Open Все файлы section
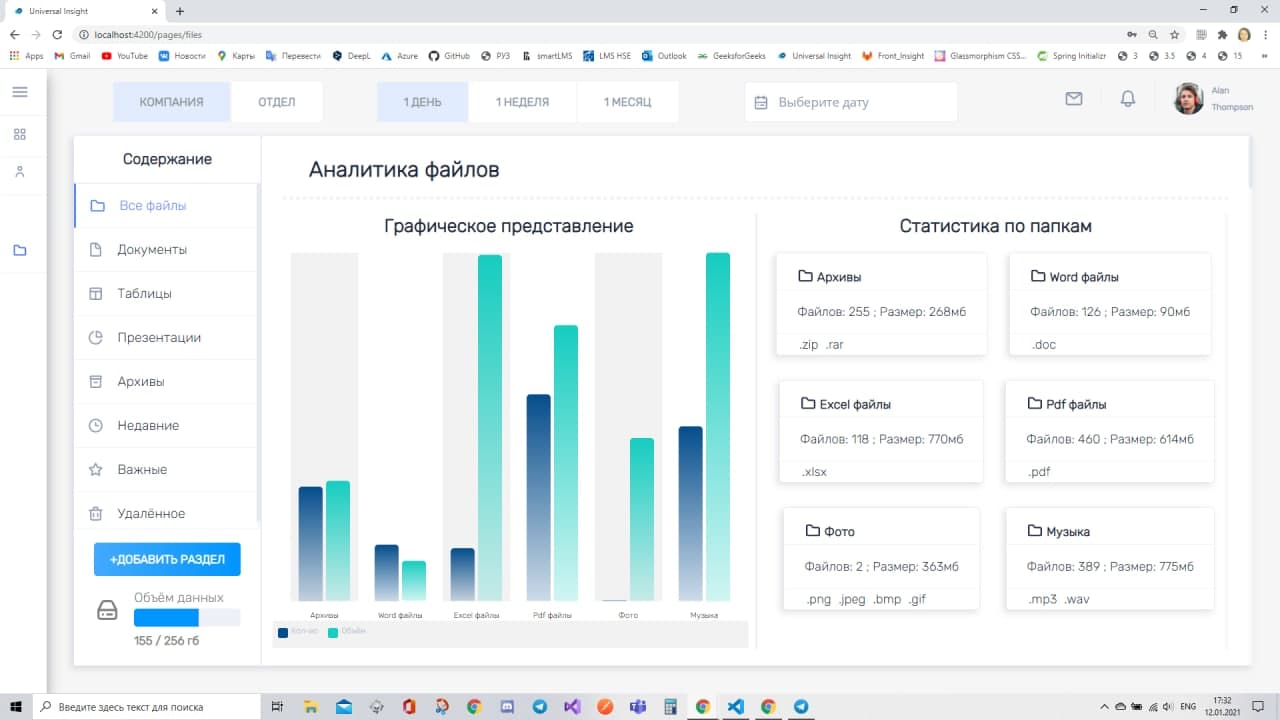The height and width of the screenshot is (720, 1280). point(166,206)
